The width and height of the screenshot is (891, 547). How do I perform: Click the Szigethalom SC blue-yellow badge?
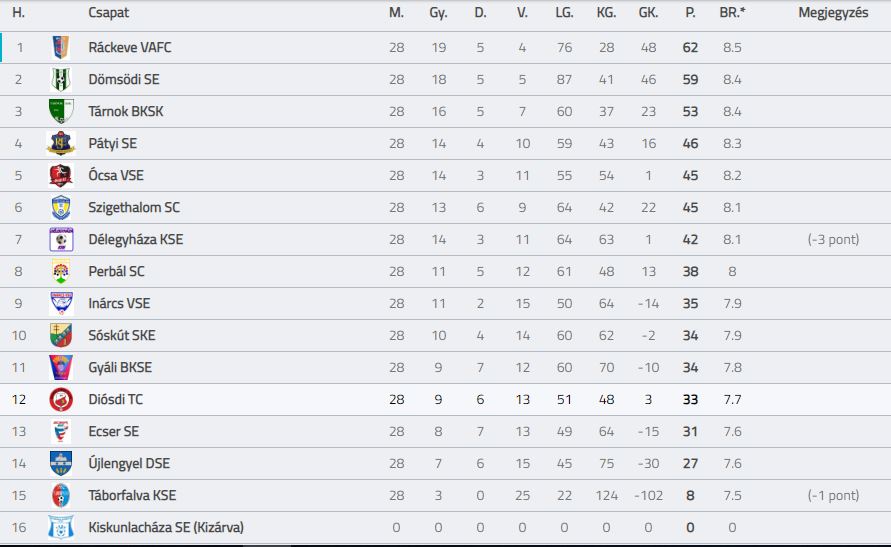[61, 207]
